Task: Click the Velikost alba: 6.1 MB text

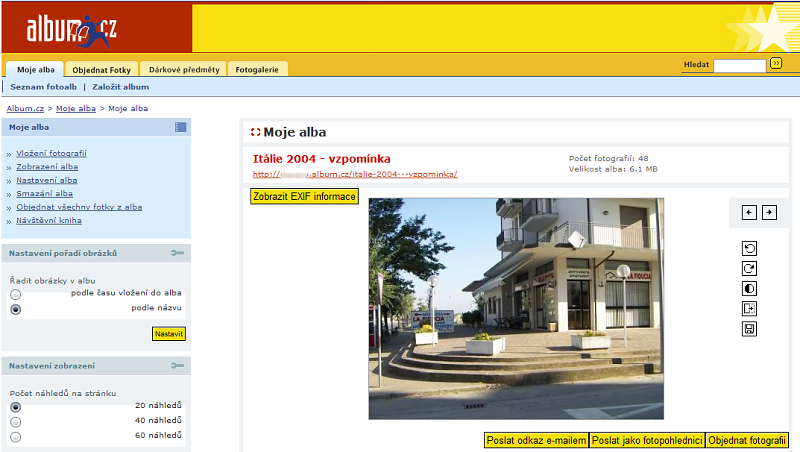Action: tap(613, 169)
